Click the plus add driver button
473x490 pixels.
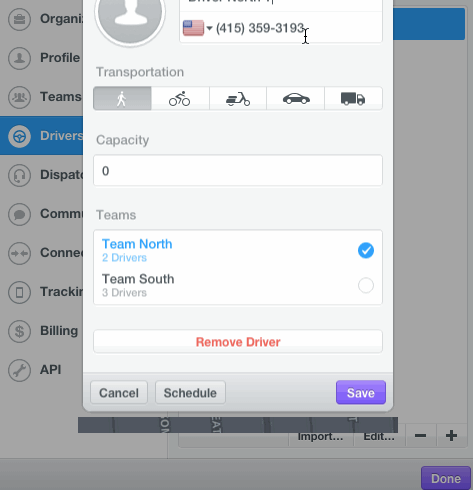451,435
